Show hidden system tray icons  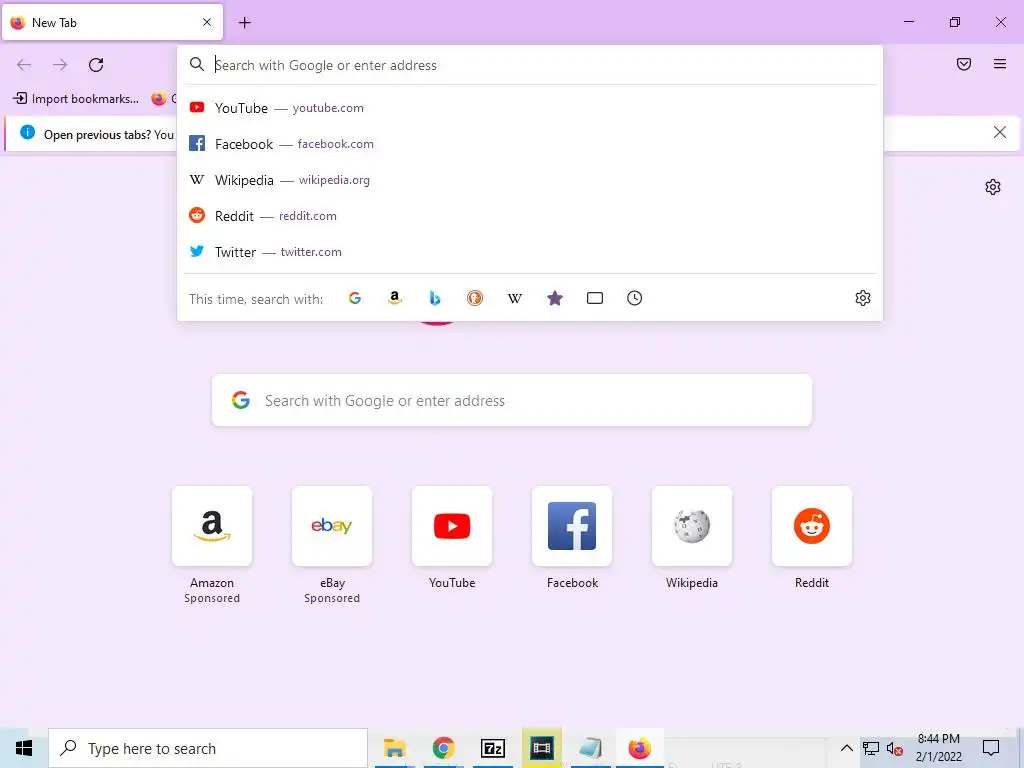coord(846,748)
